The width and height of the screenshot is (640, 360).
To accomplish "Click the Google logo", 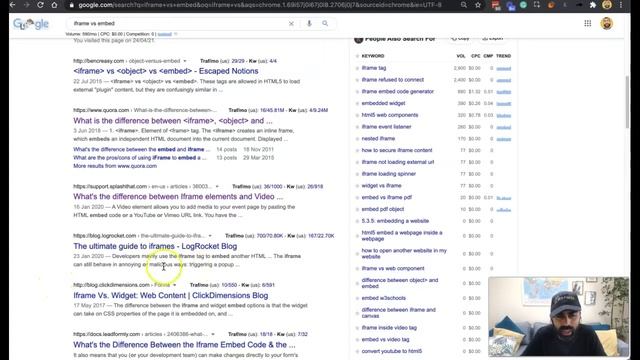I will tap(31, 24).
